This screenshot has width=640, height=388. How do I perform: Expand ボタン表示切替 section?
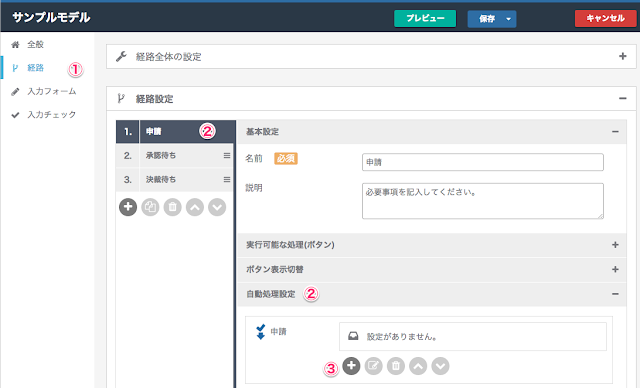(x=615, y=269)
